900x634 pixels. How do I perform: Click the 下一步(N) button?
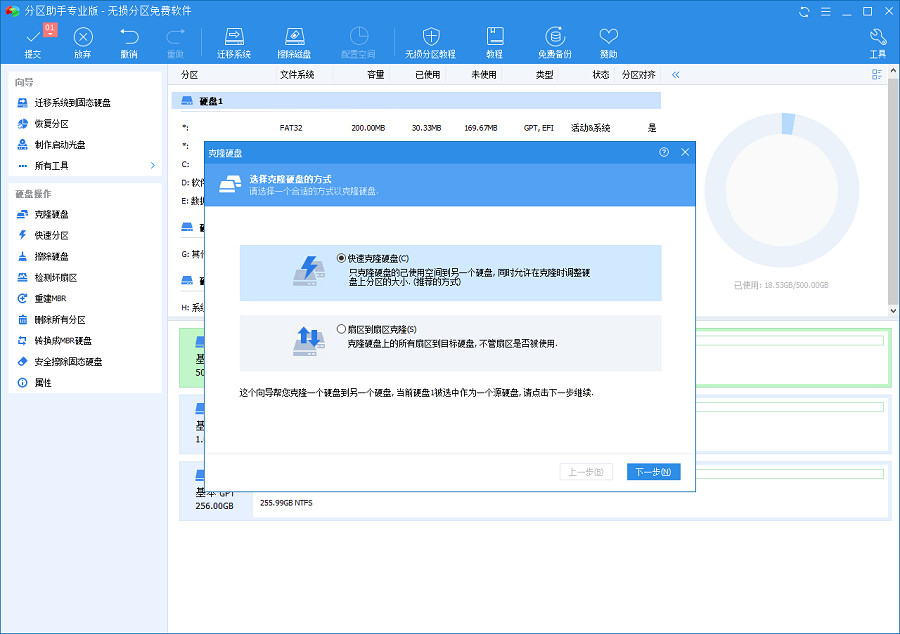tap(653, 472)
